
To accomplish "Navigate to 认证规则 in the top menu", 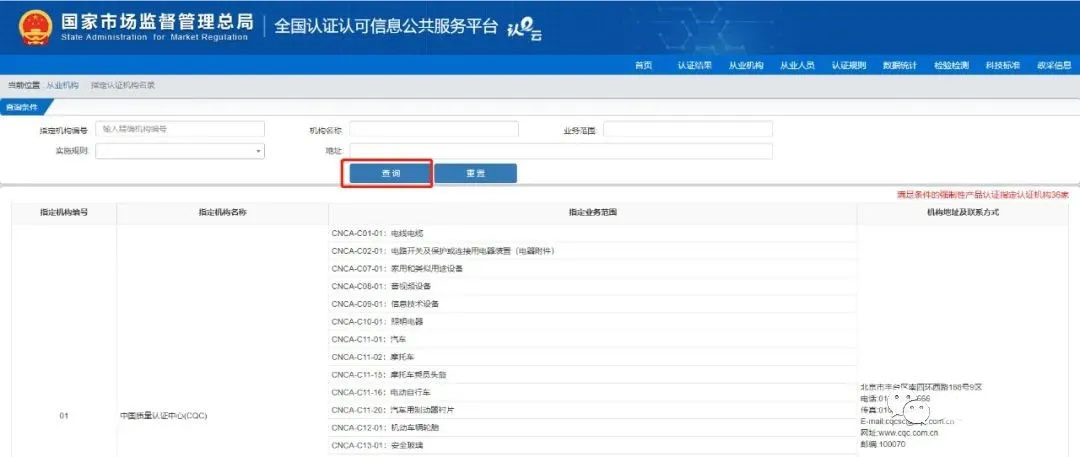I will [x=848, y=65].
